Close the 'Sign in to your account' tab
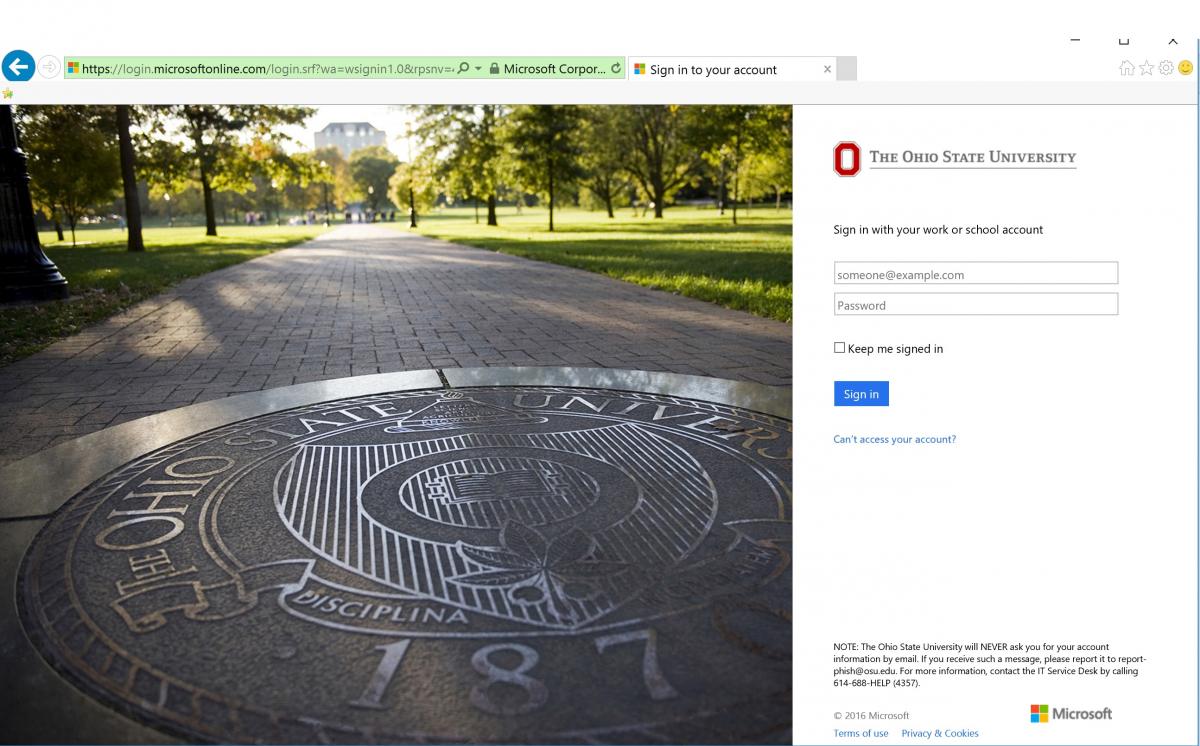 (x=827, y=69)
